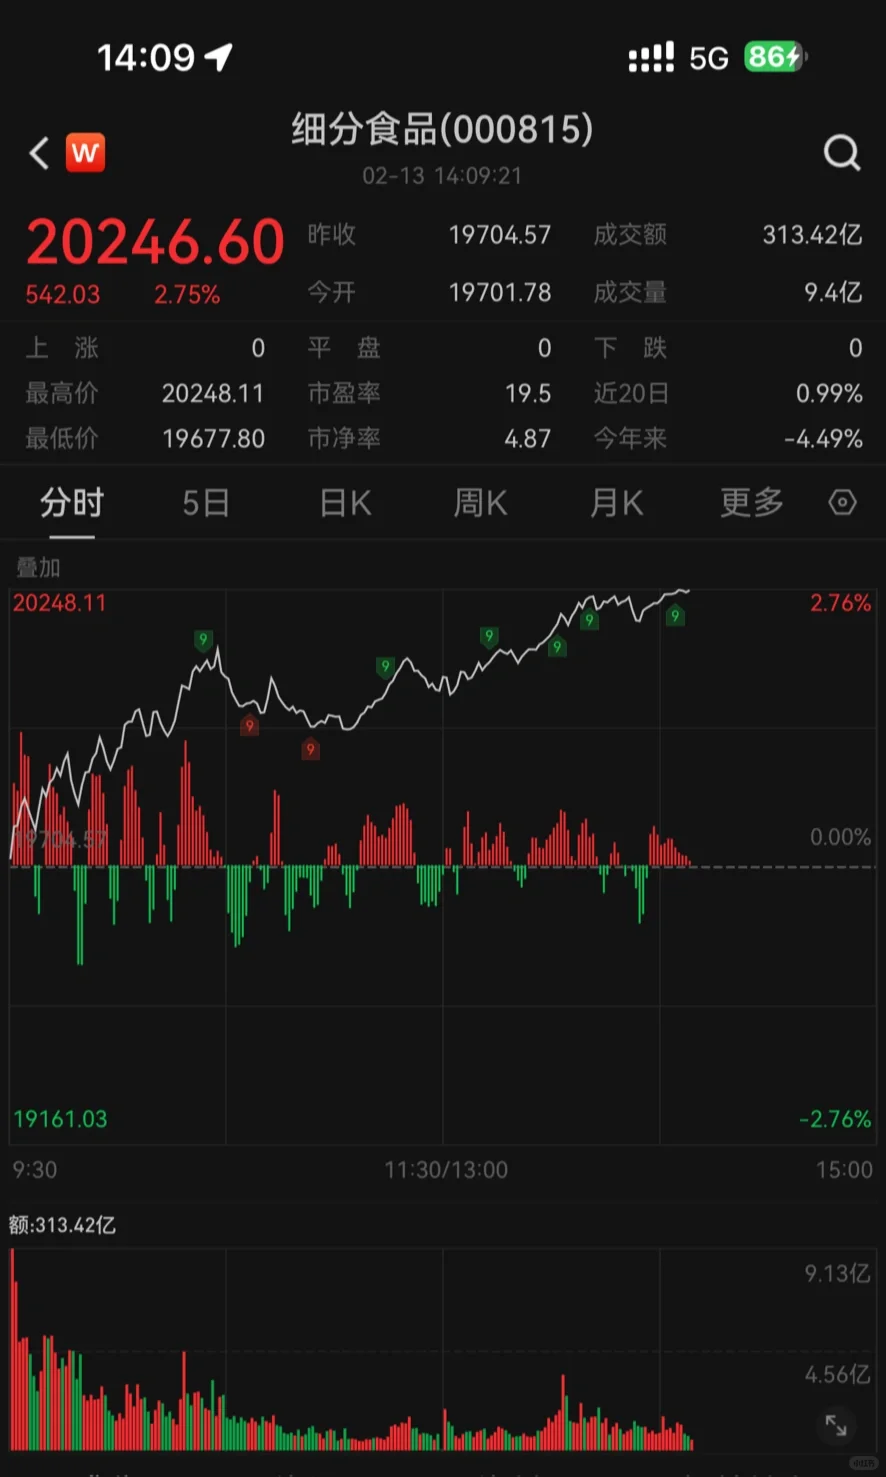Tap the 叠加 overlay button
This screenshot has width=886, height=1477.
tap(38, 567)
